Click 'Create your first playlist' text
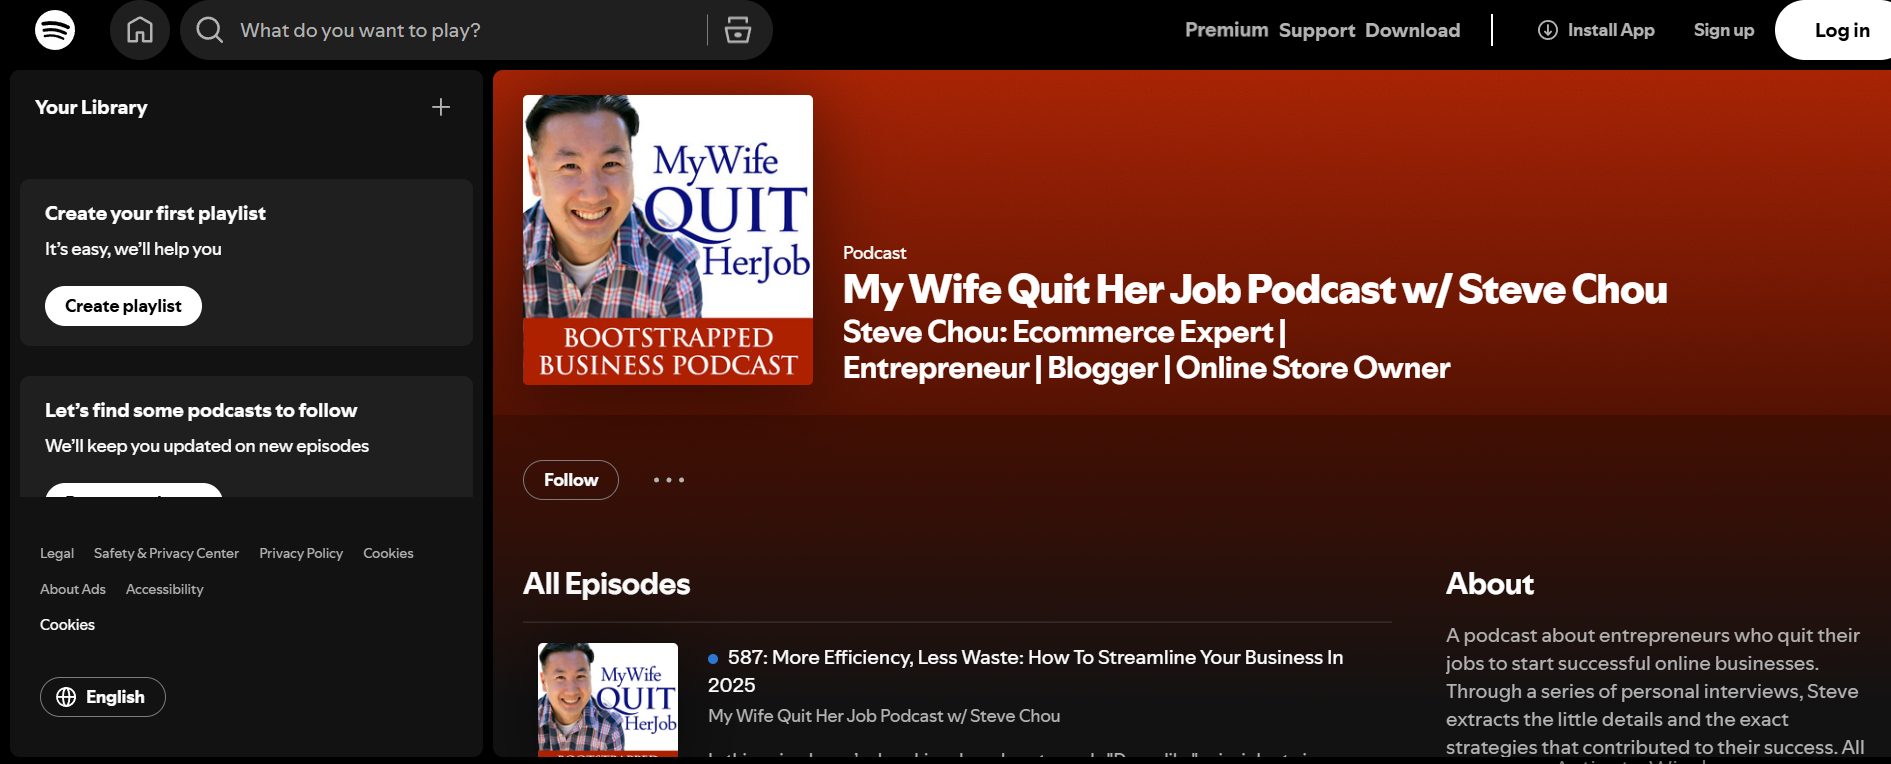 tap(155, 213)
